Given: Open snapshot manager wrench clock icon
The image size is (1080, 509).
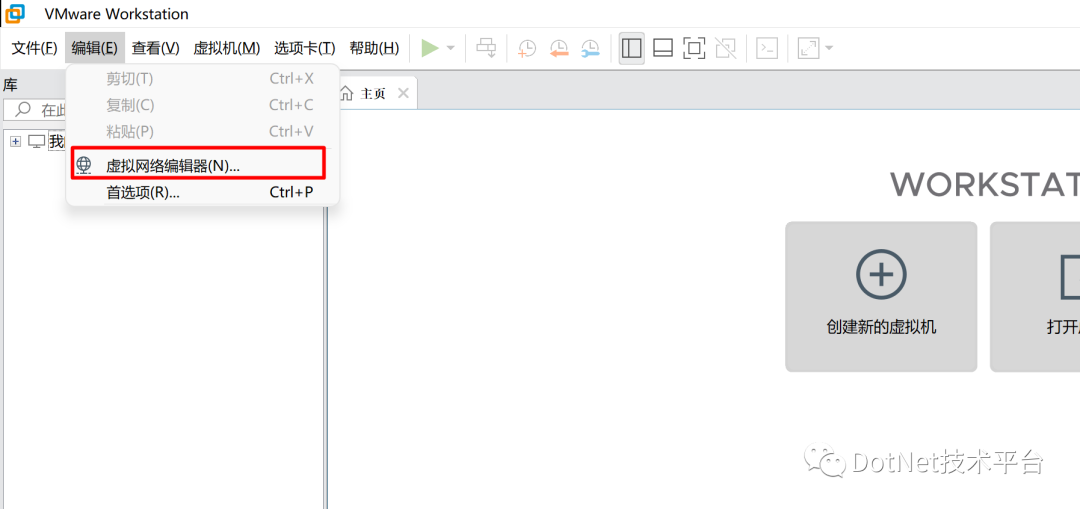Looking at the screenshot, I should pyautogui.click(x=590, y=48).
